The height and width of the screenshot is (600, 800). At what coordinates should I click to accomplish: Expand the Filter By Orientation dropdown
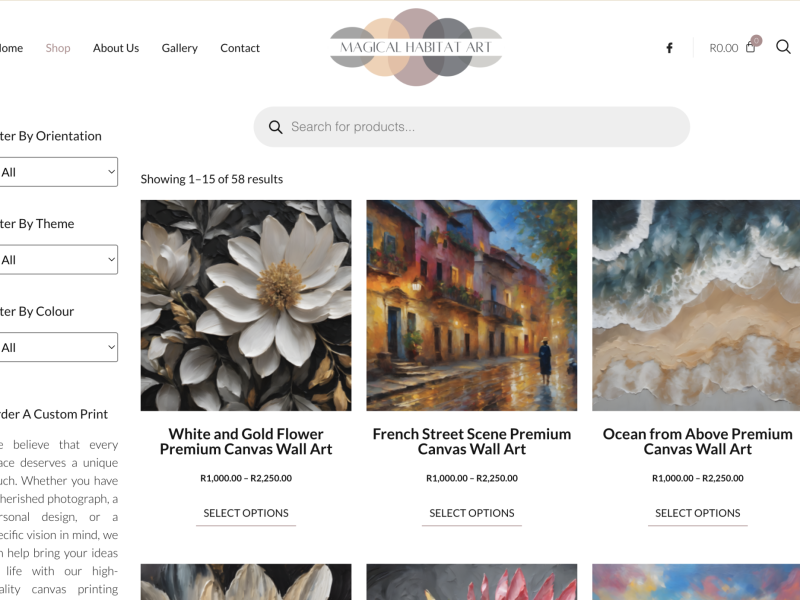58,172
